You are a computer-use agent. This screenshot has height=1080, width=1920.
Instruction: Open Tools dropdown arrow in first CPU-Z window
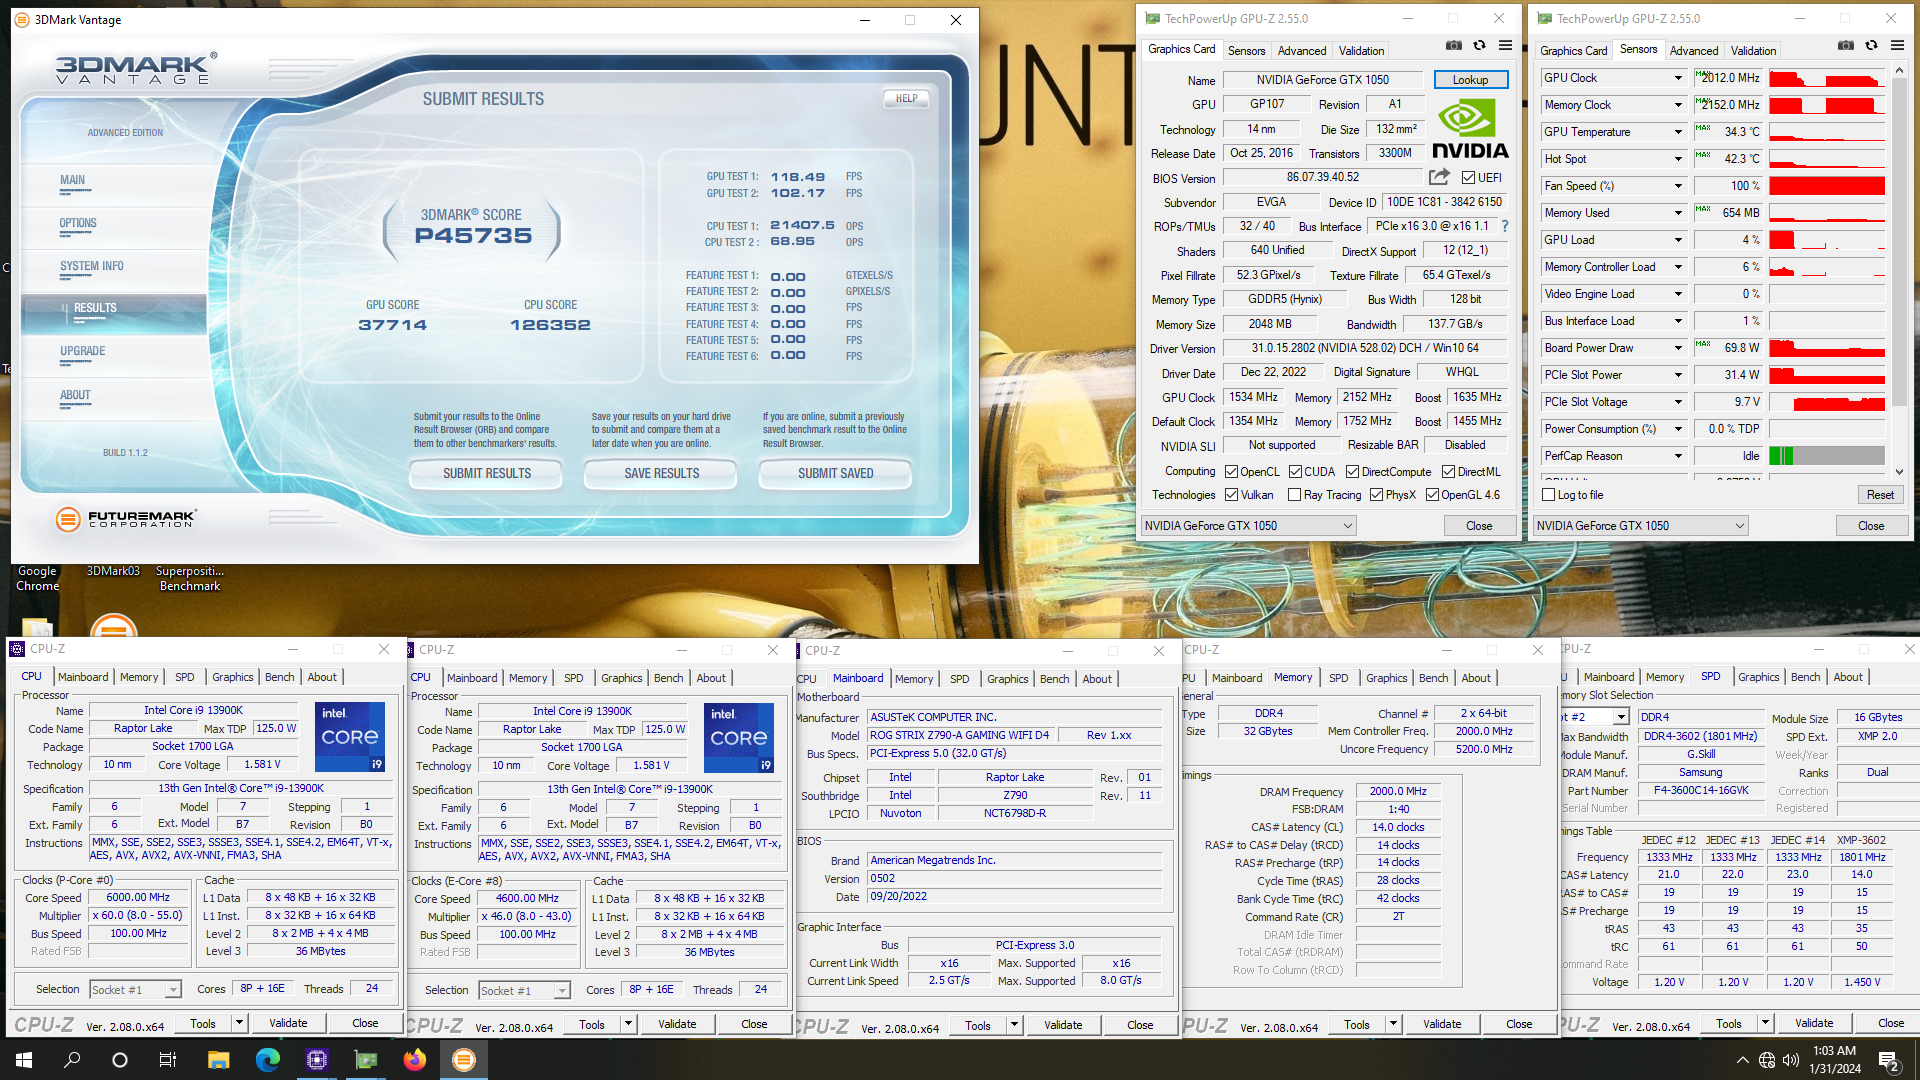(x=239, y=1023)
